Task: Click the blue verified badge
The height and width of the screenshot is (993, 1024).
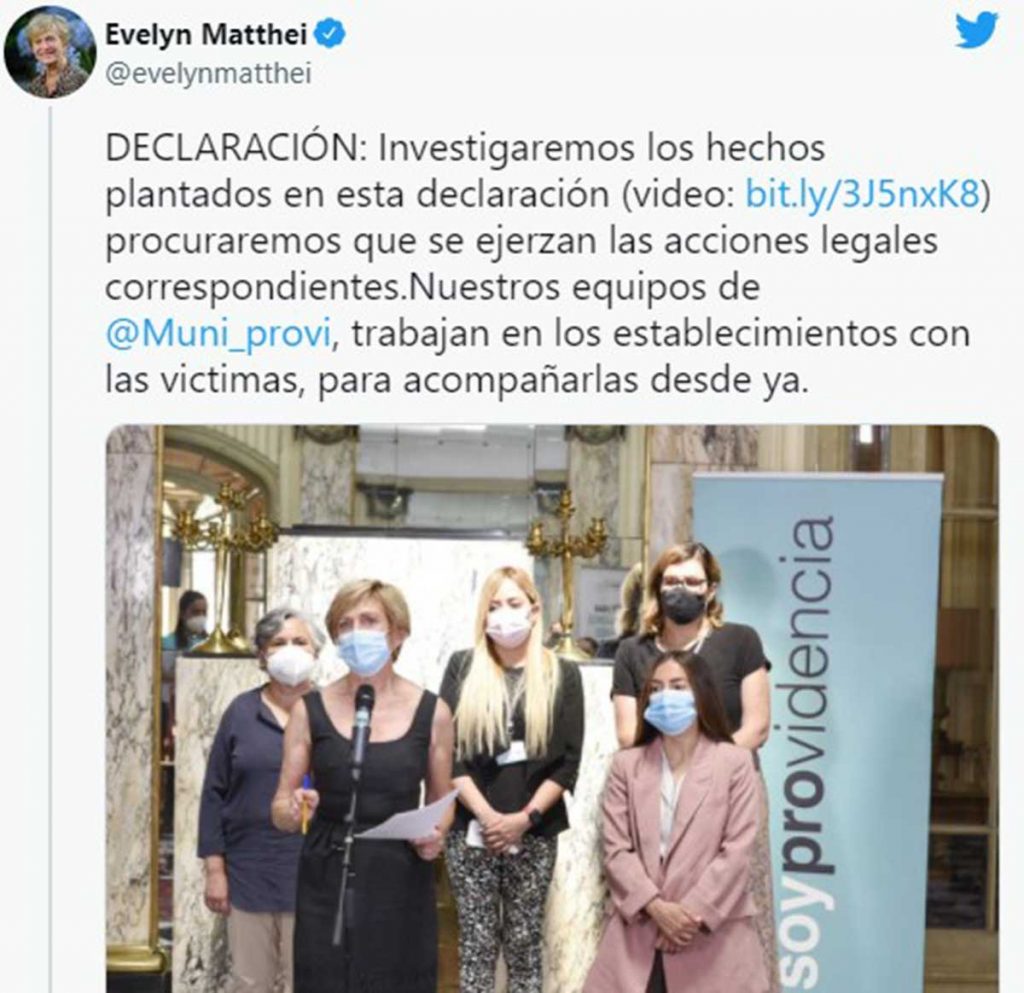Action: click(x=330, y=35)
